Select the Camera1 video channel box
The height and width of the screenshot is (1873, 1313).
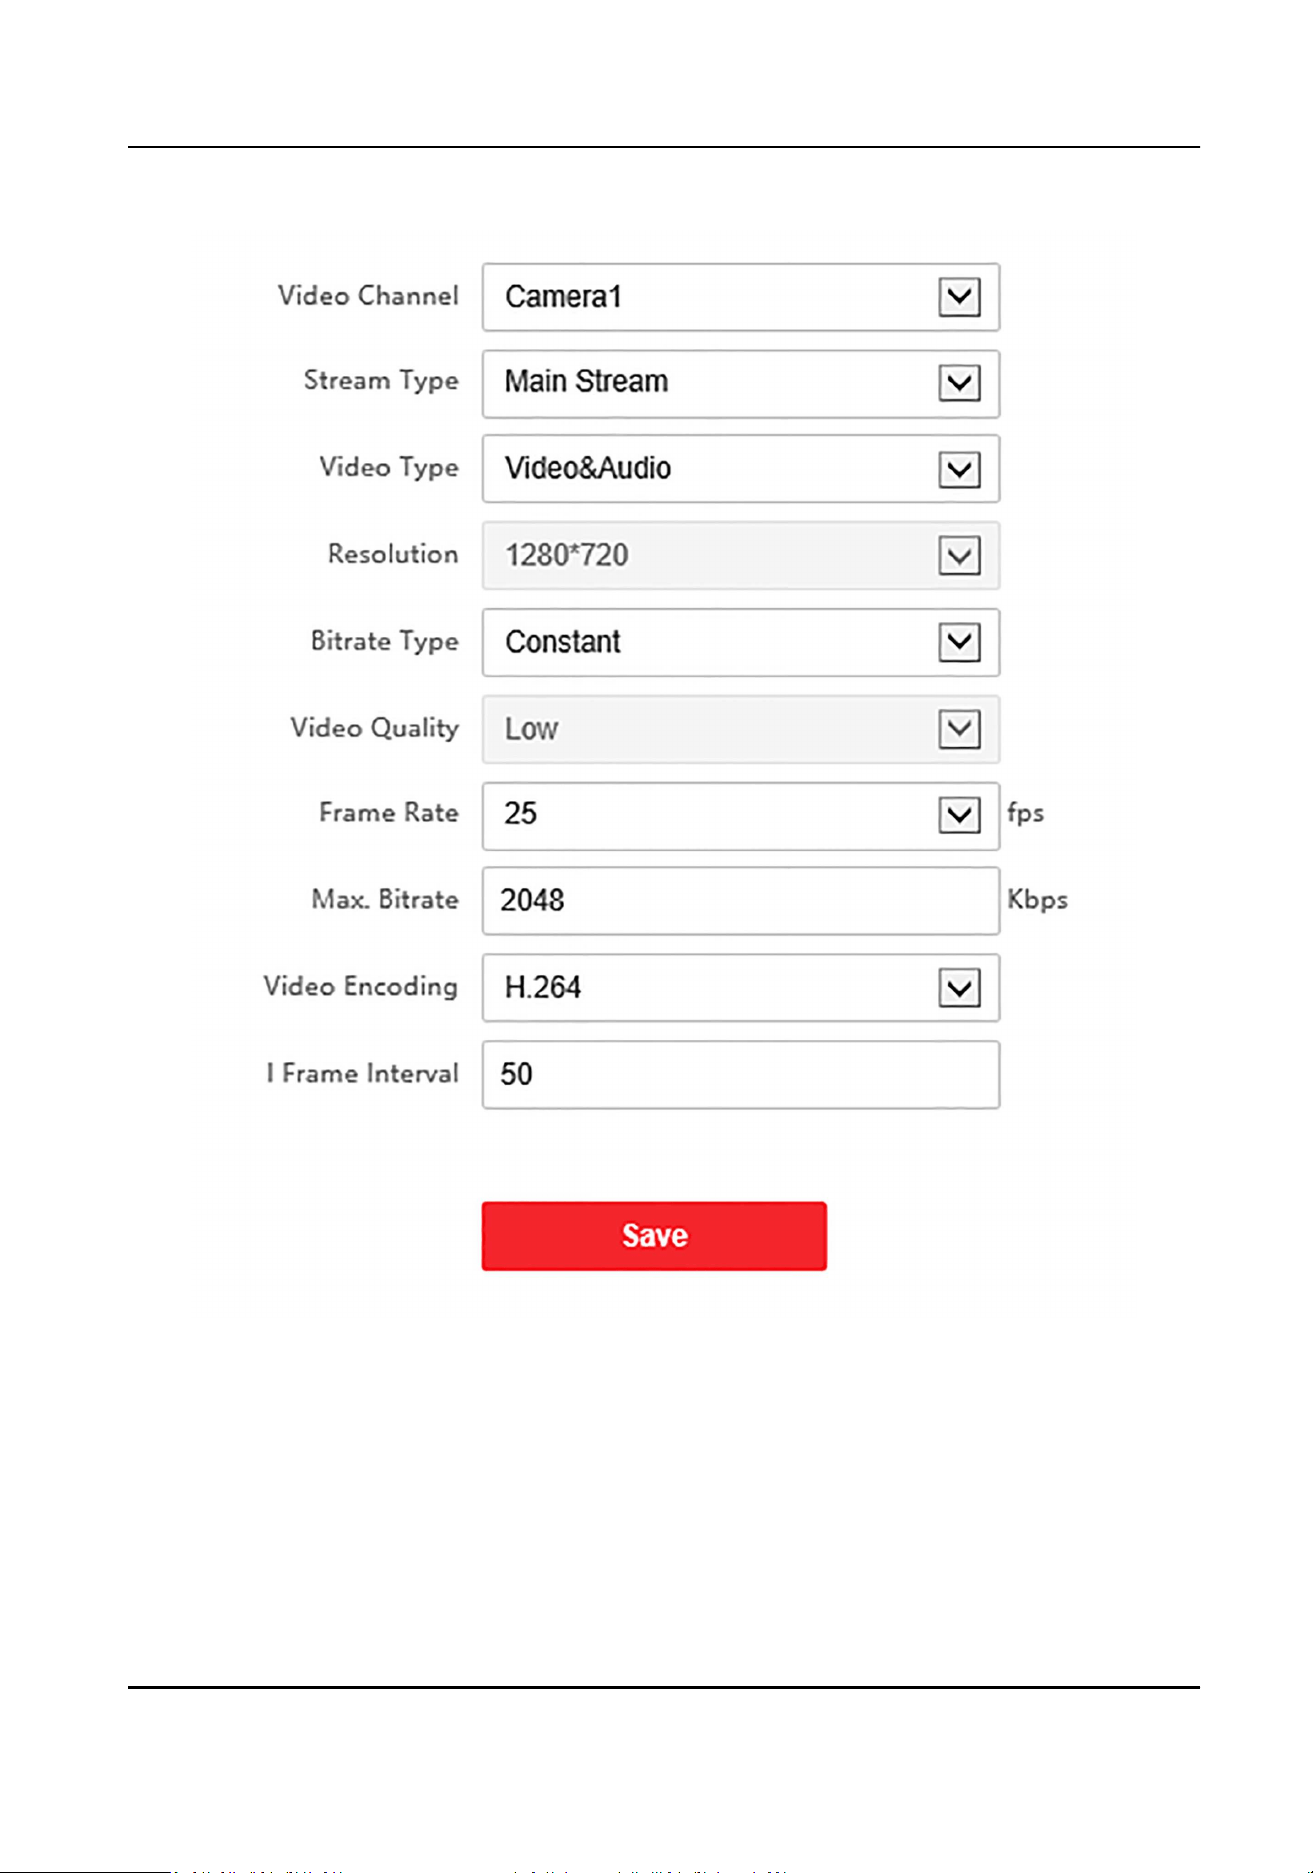(x=741, y=297)
